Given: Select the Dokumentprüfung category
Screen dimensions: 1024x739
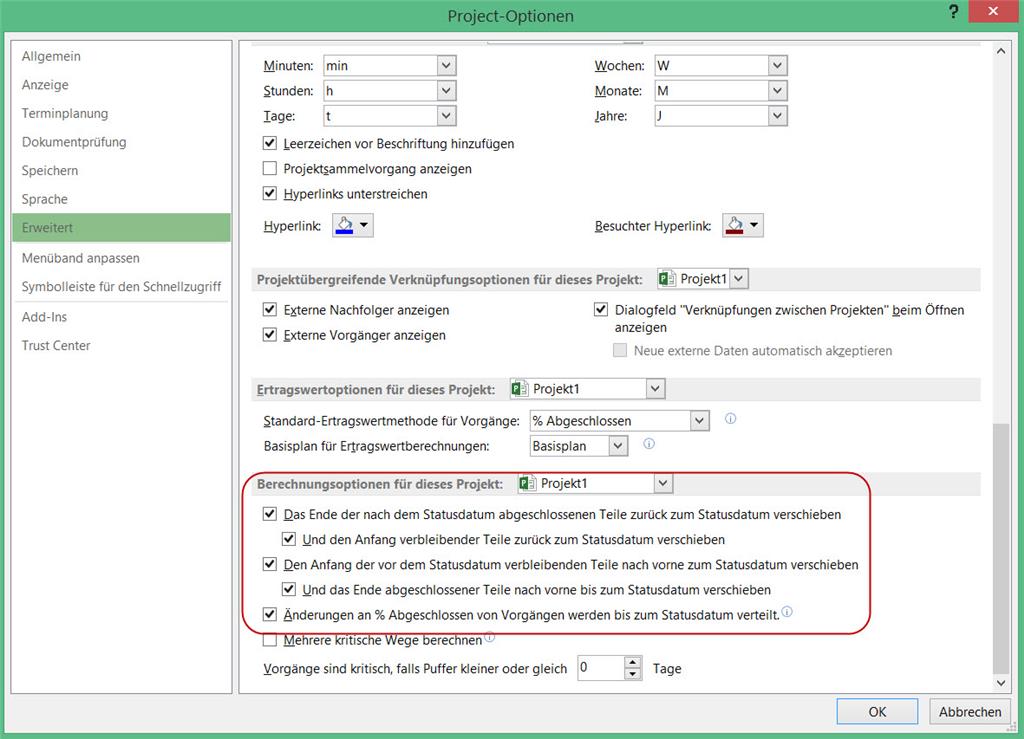Looking at the screenshot, I should click(121, 142).
